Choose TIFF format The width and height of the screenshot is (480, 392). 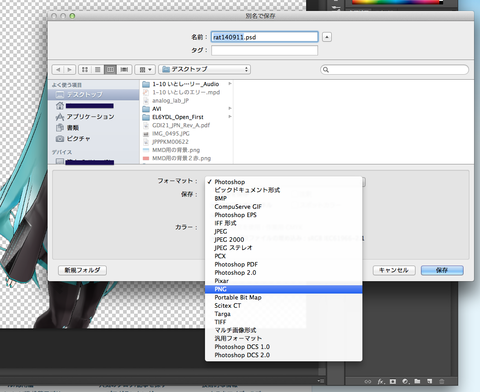pos(284,322)
